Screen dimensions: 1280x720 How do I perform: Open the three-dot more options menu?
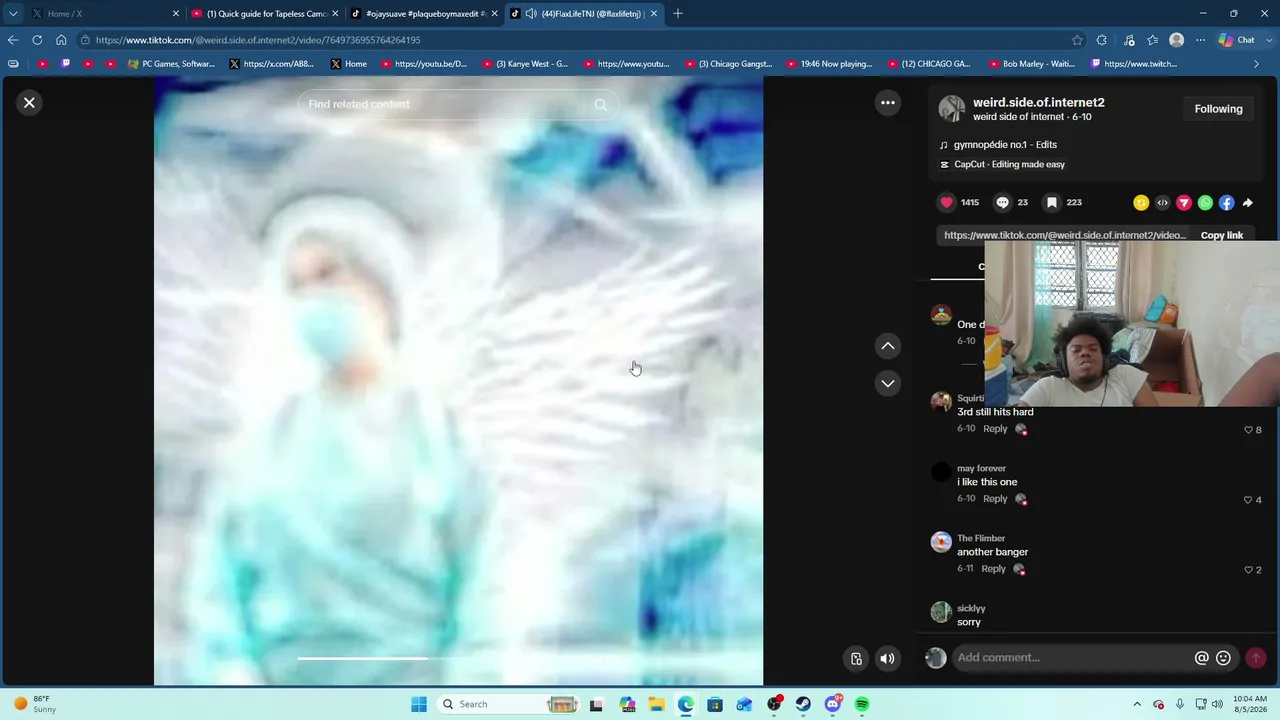(x=887, y=102)
